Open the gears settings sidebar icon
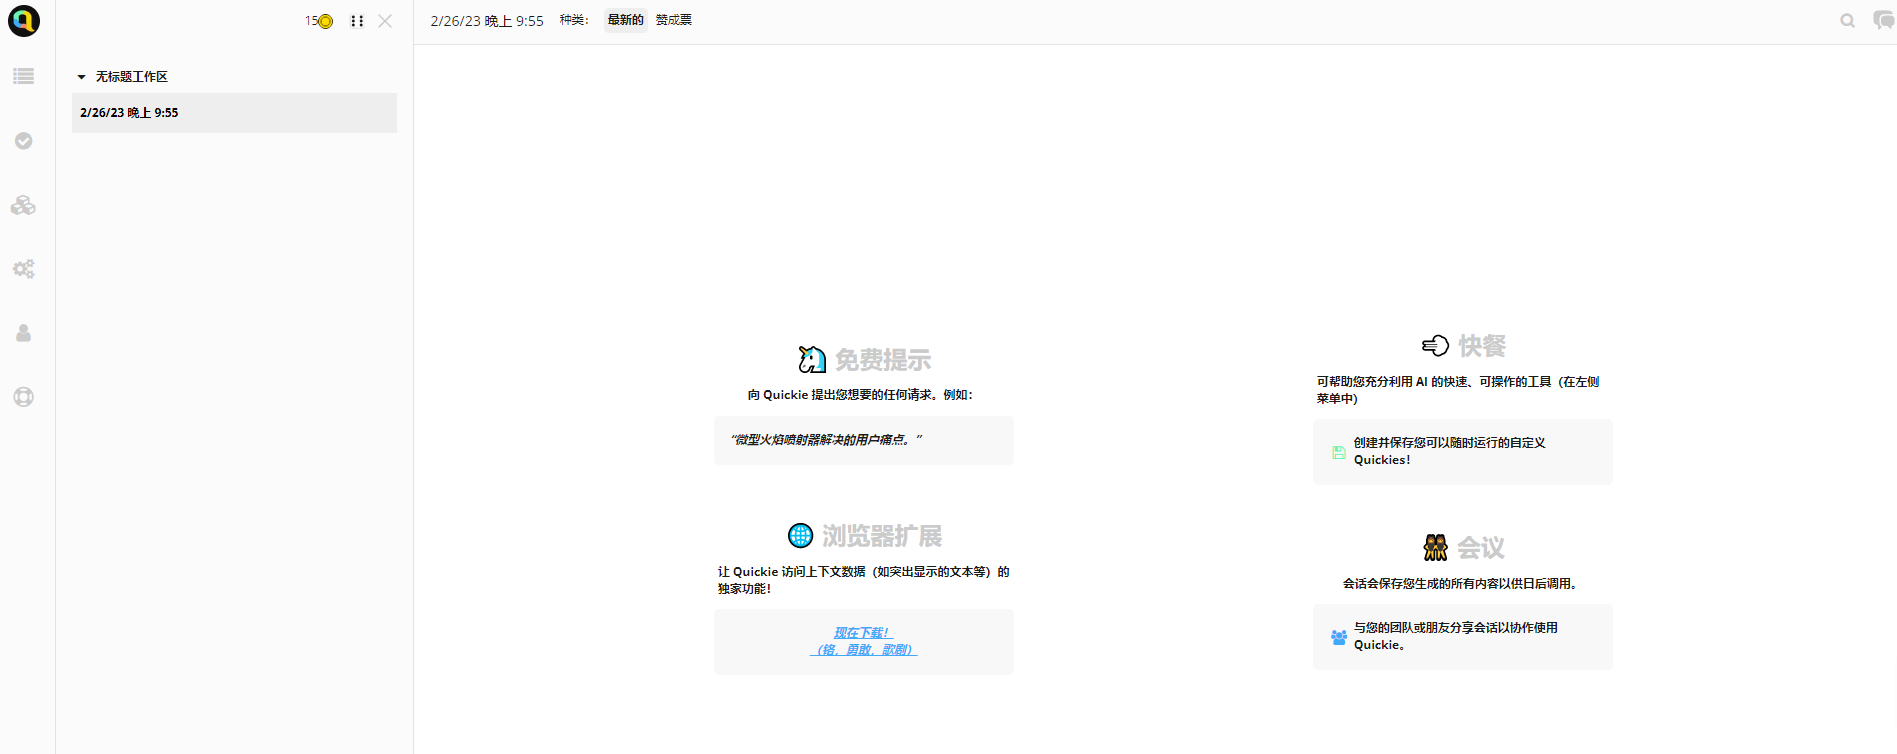This screenshot has height=754, width=1897. point(24,269)
